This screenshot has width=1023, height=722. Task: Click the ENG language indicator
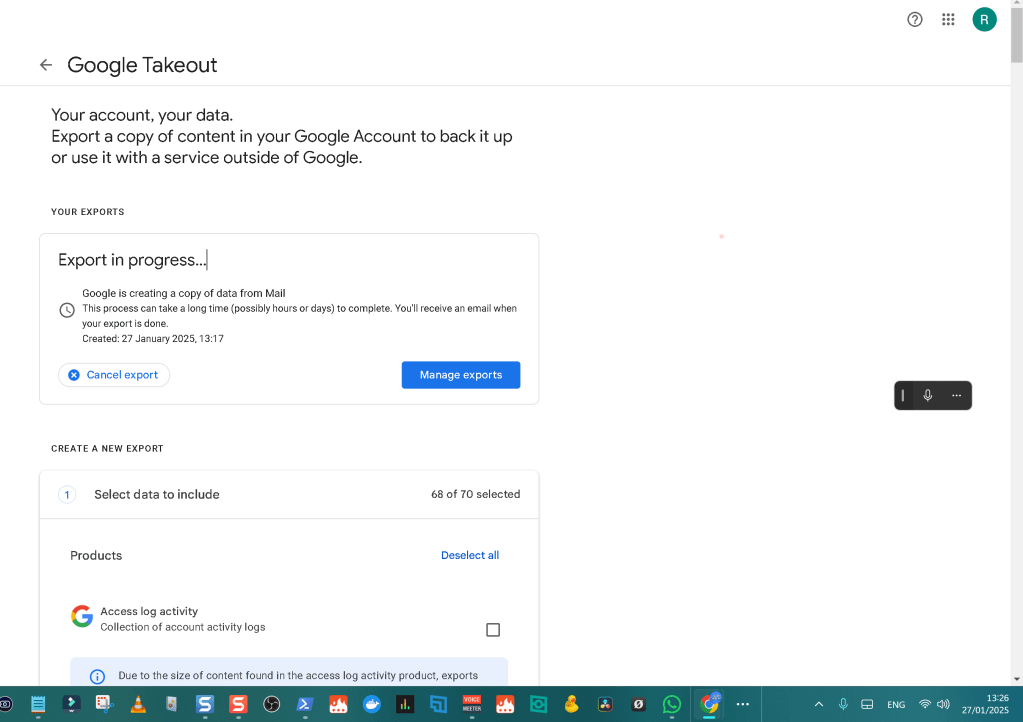click(x=896, y=704)
